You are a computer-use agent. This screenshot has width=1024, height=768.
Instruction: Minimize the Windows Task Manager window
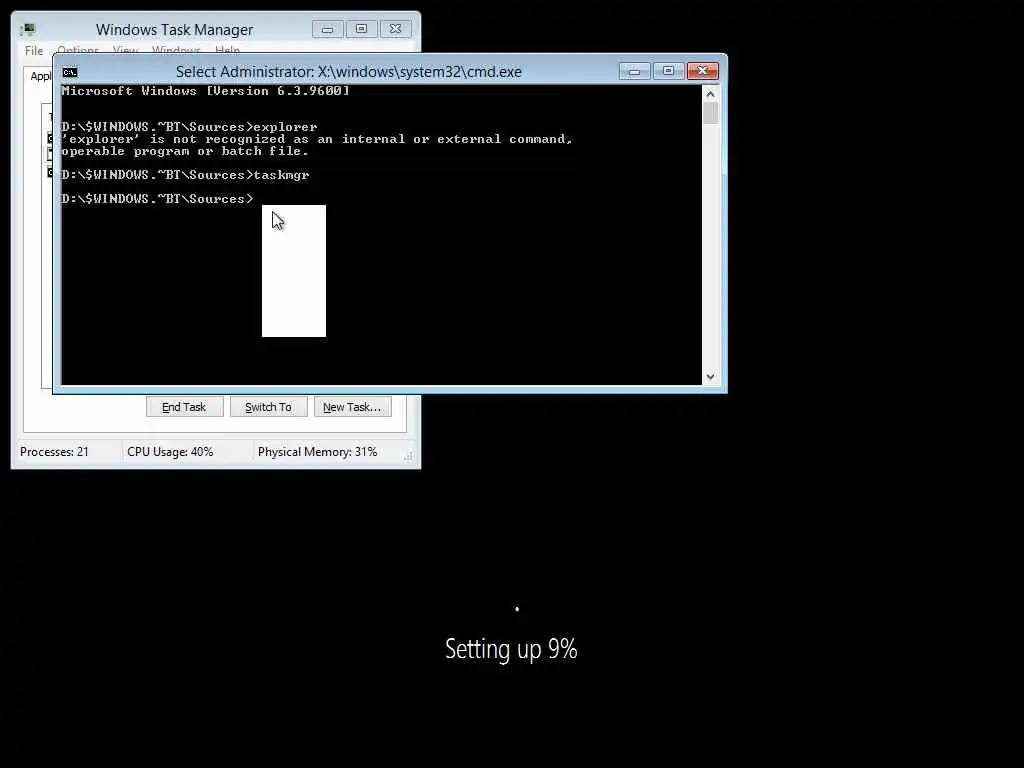(x=327, y=29)
